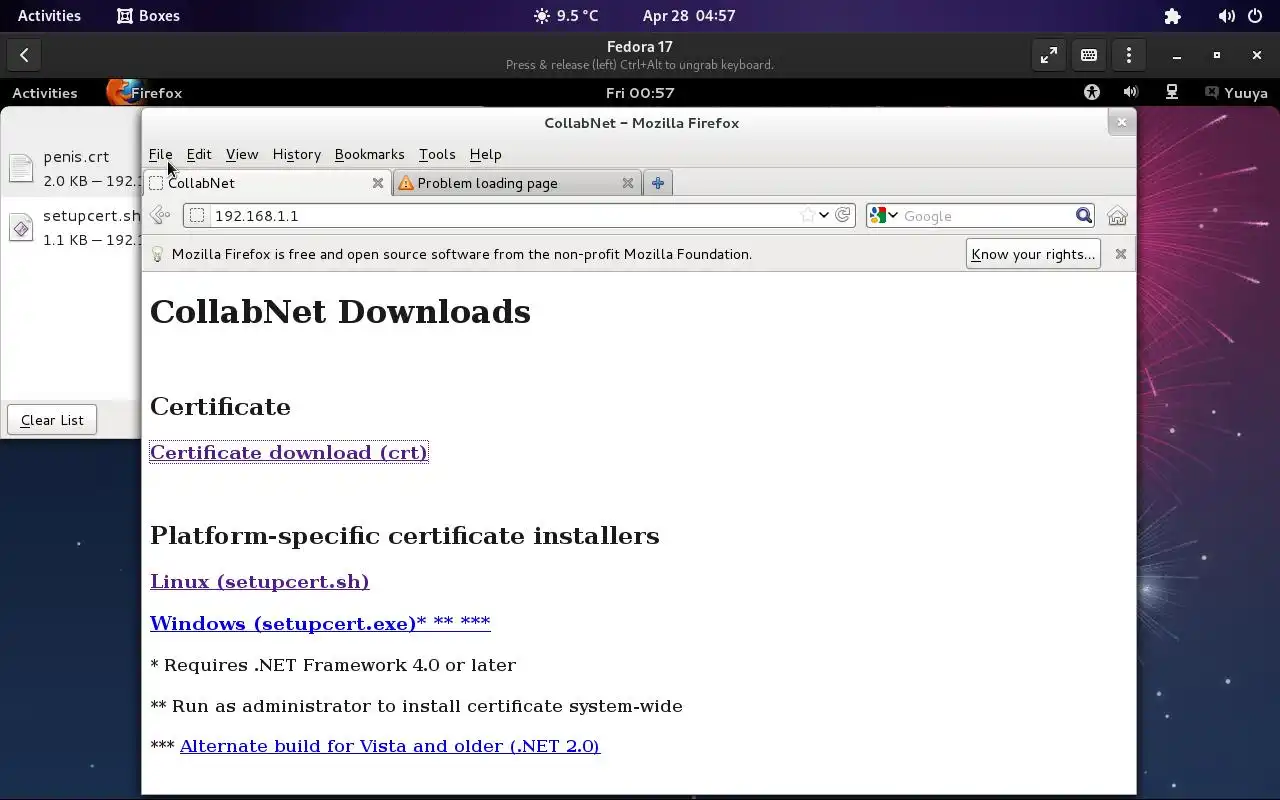The width and height of the screenshot is (1280, 800).
Task: Open the Boxes keyboard shortcuts icon
Action: pos(1089,56)
